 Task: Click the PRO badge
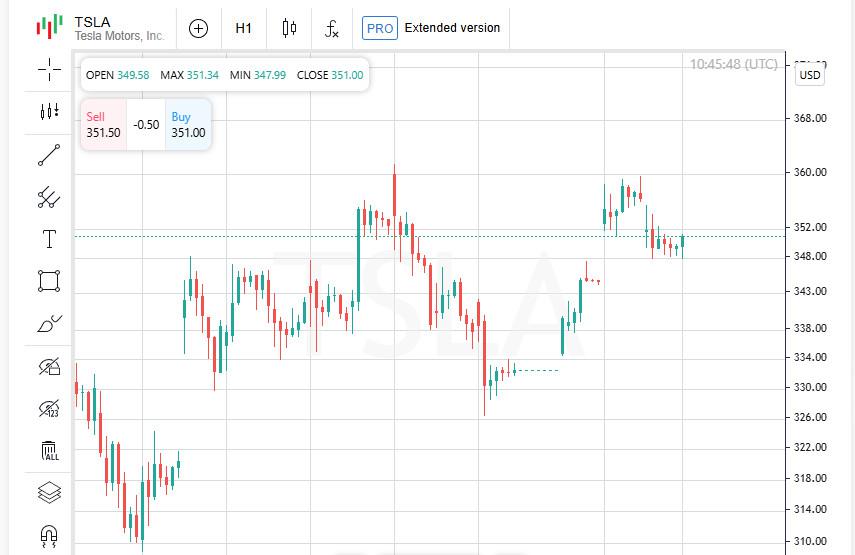[380, 28]
